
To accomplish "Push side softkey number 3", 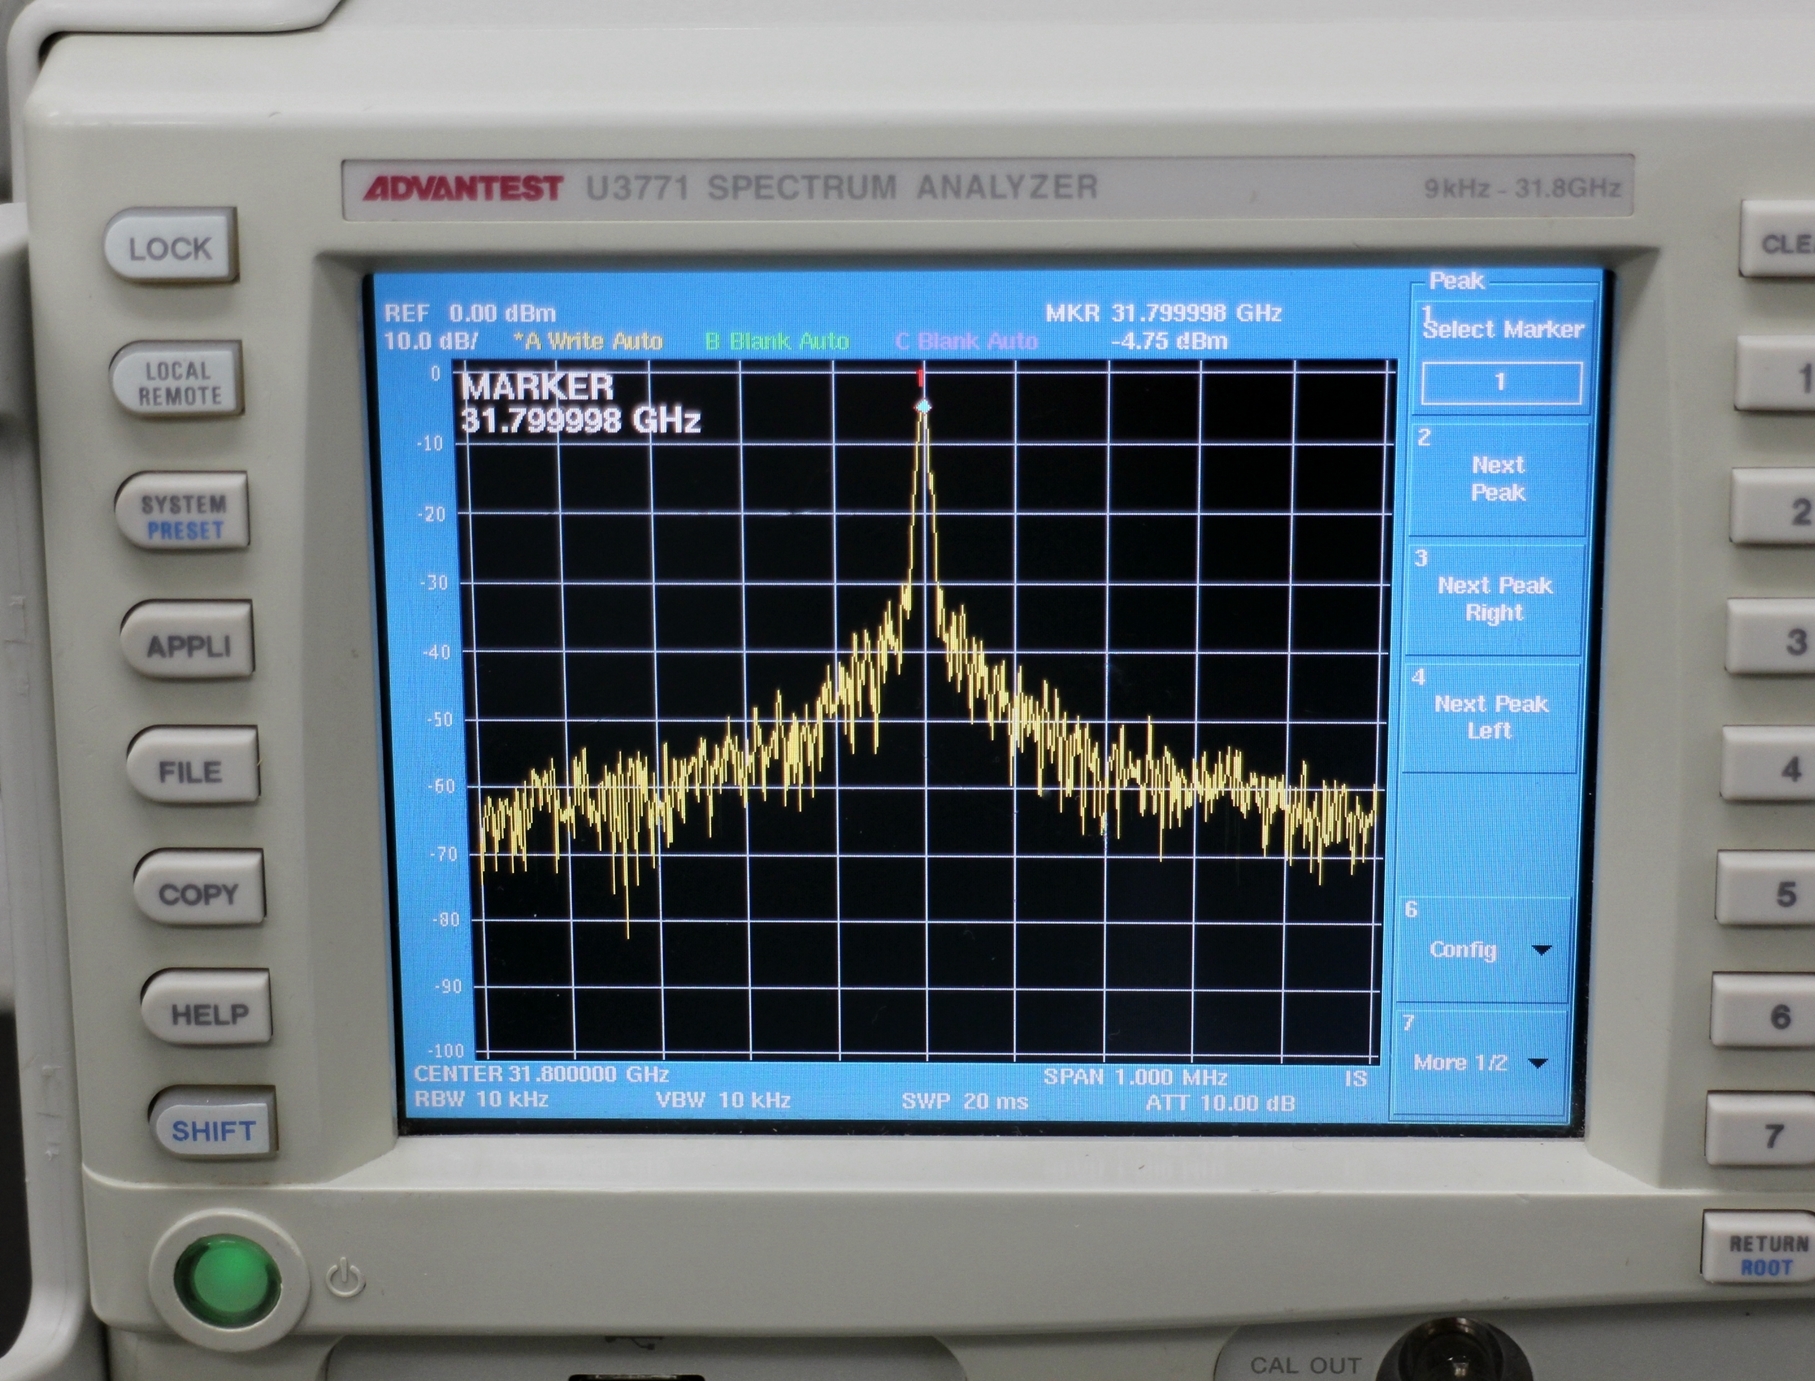I will coord(1771,638).
